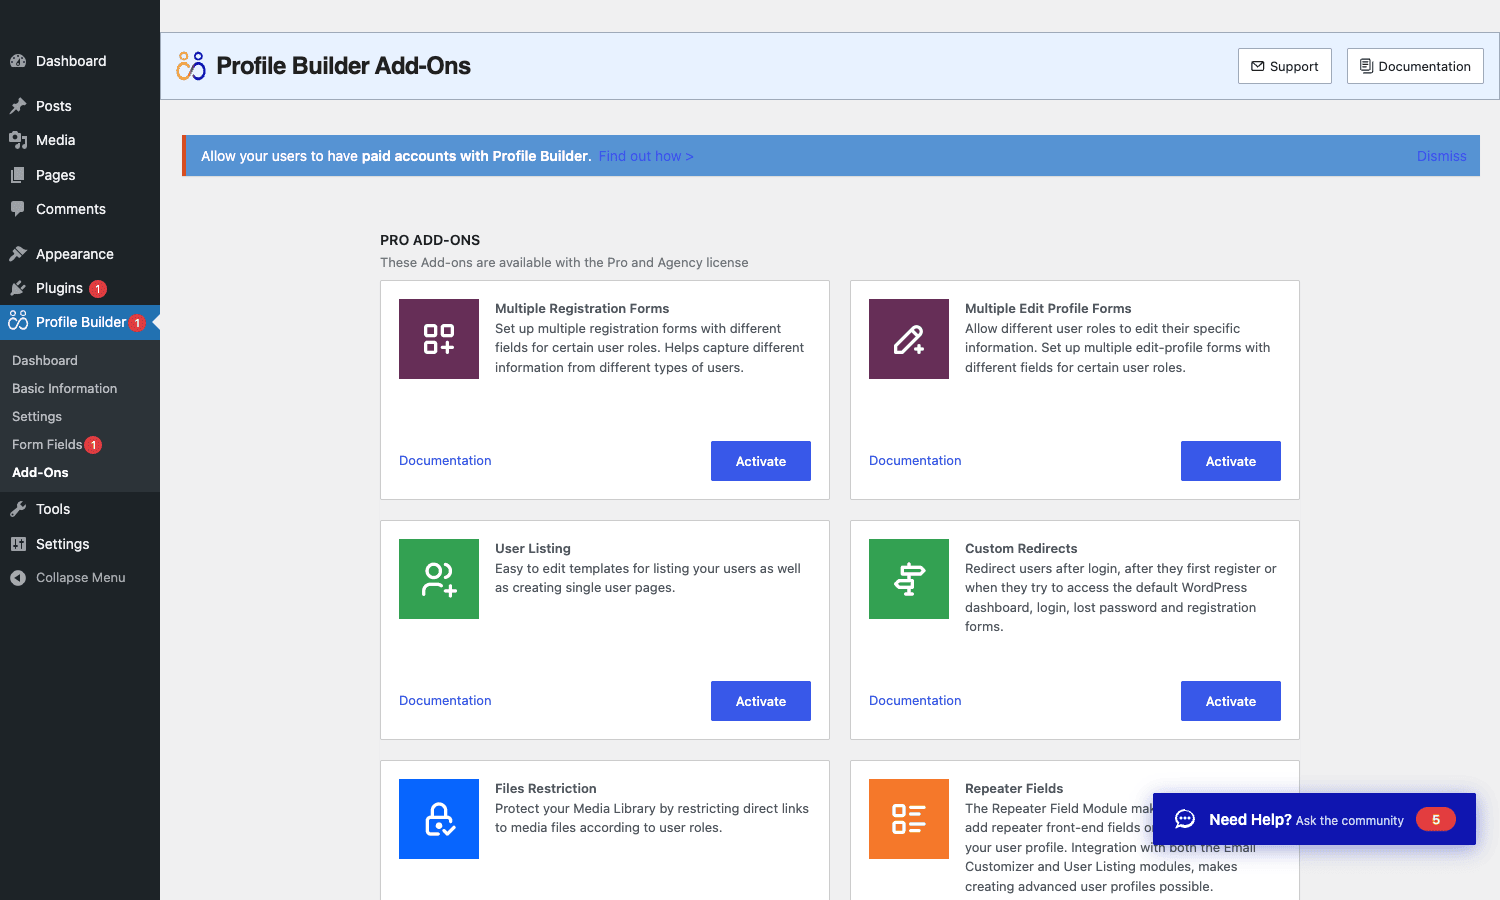Open the Posts menu
1500x900 pixels.
click(80, 106)
